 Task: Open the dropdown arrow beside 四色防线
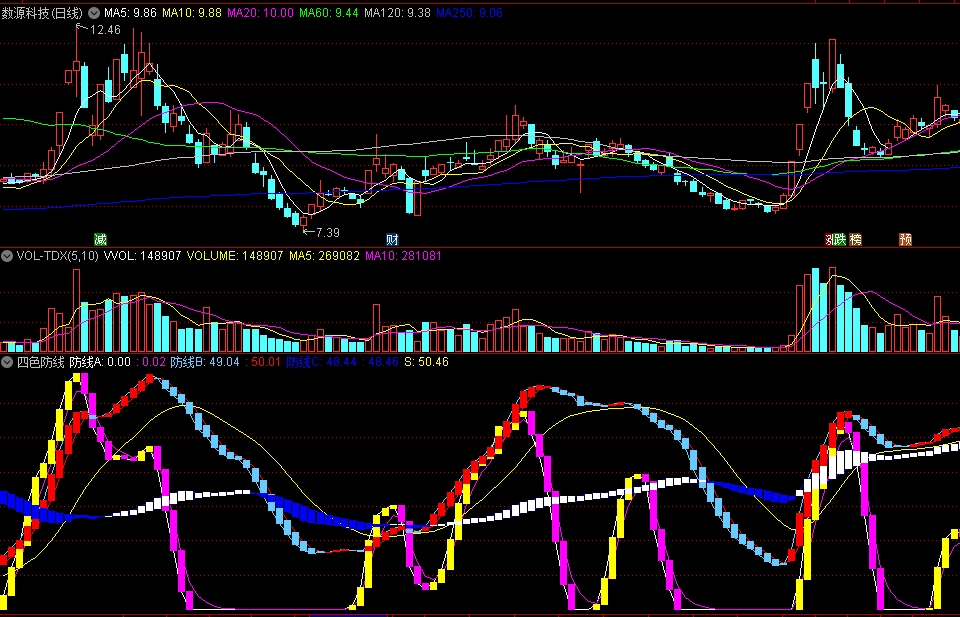pyautogui.click(x=7, y=362)
